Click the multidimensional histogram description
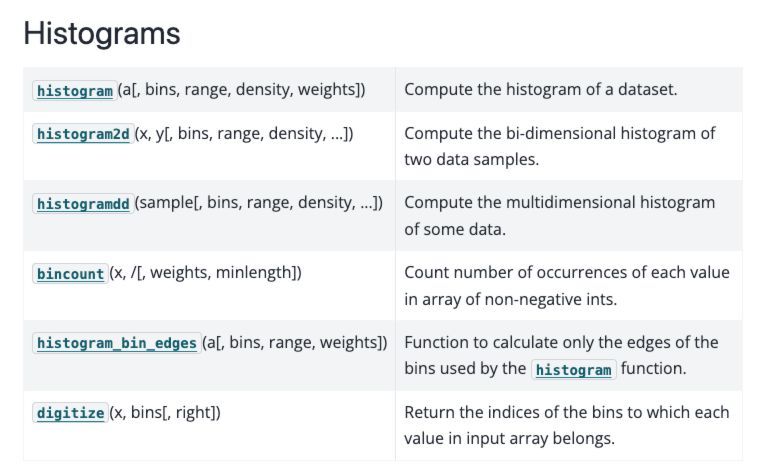The width and height of the screenshot is (766, 473). click(x=559, y=215)
